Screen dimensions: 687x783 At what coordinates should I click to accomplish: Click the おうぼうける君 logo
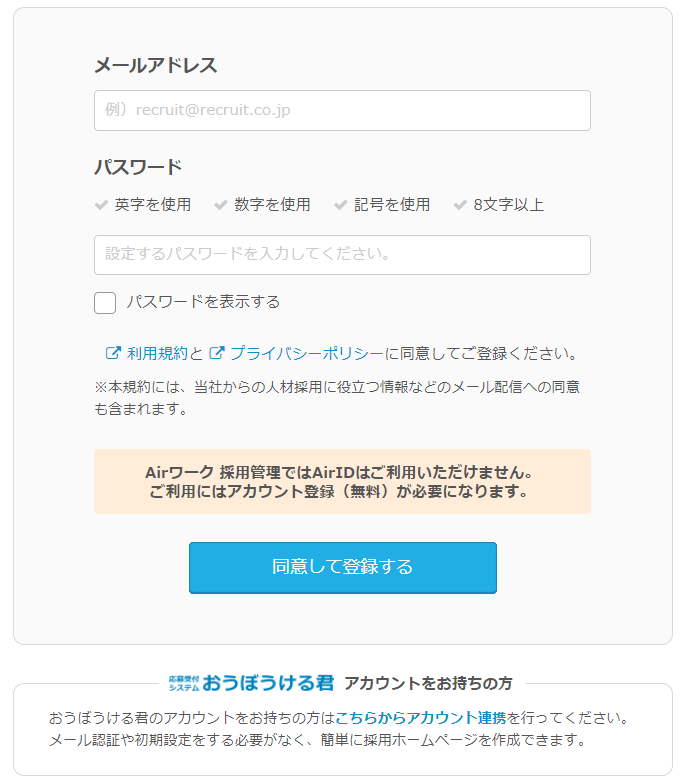[x=252, y=683]
